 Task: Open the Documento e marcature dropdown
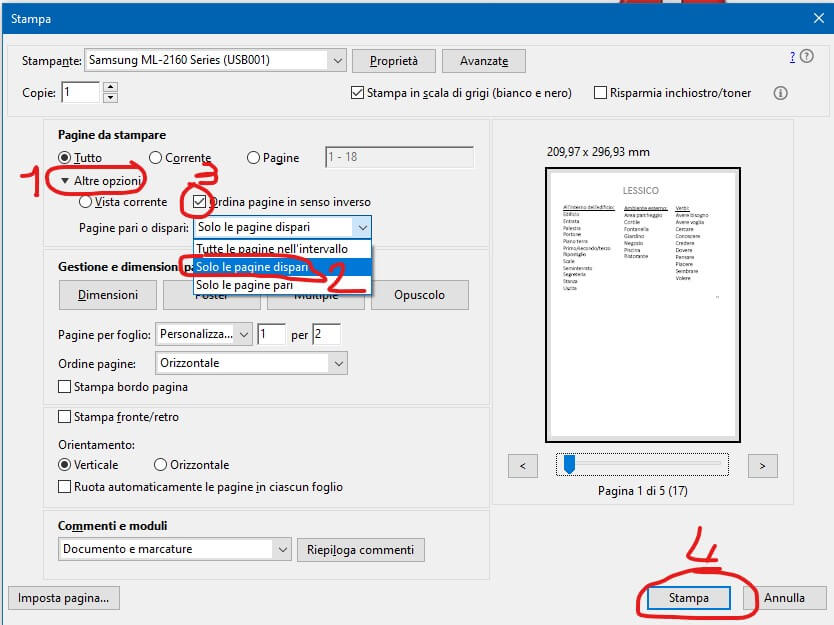click(x=281, y=549)
